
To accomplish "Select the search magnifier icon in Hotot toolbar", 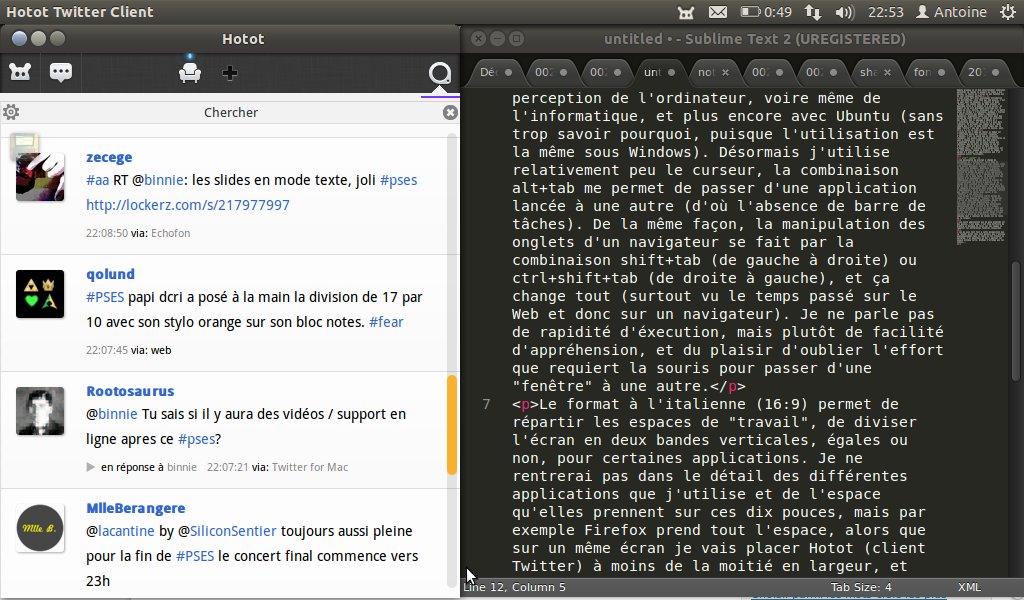I will 440,72.
